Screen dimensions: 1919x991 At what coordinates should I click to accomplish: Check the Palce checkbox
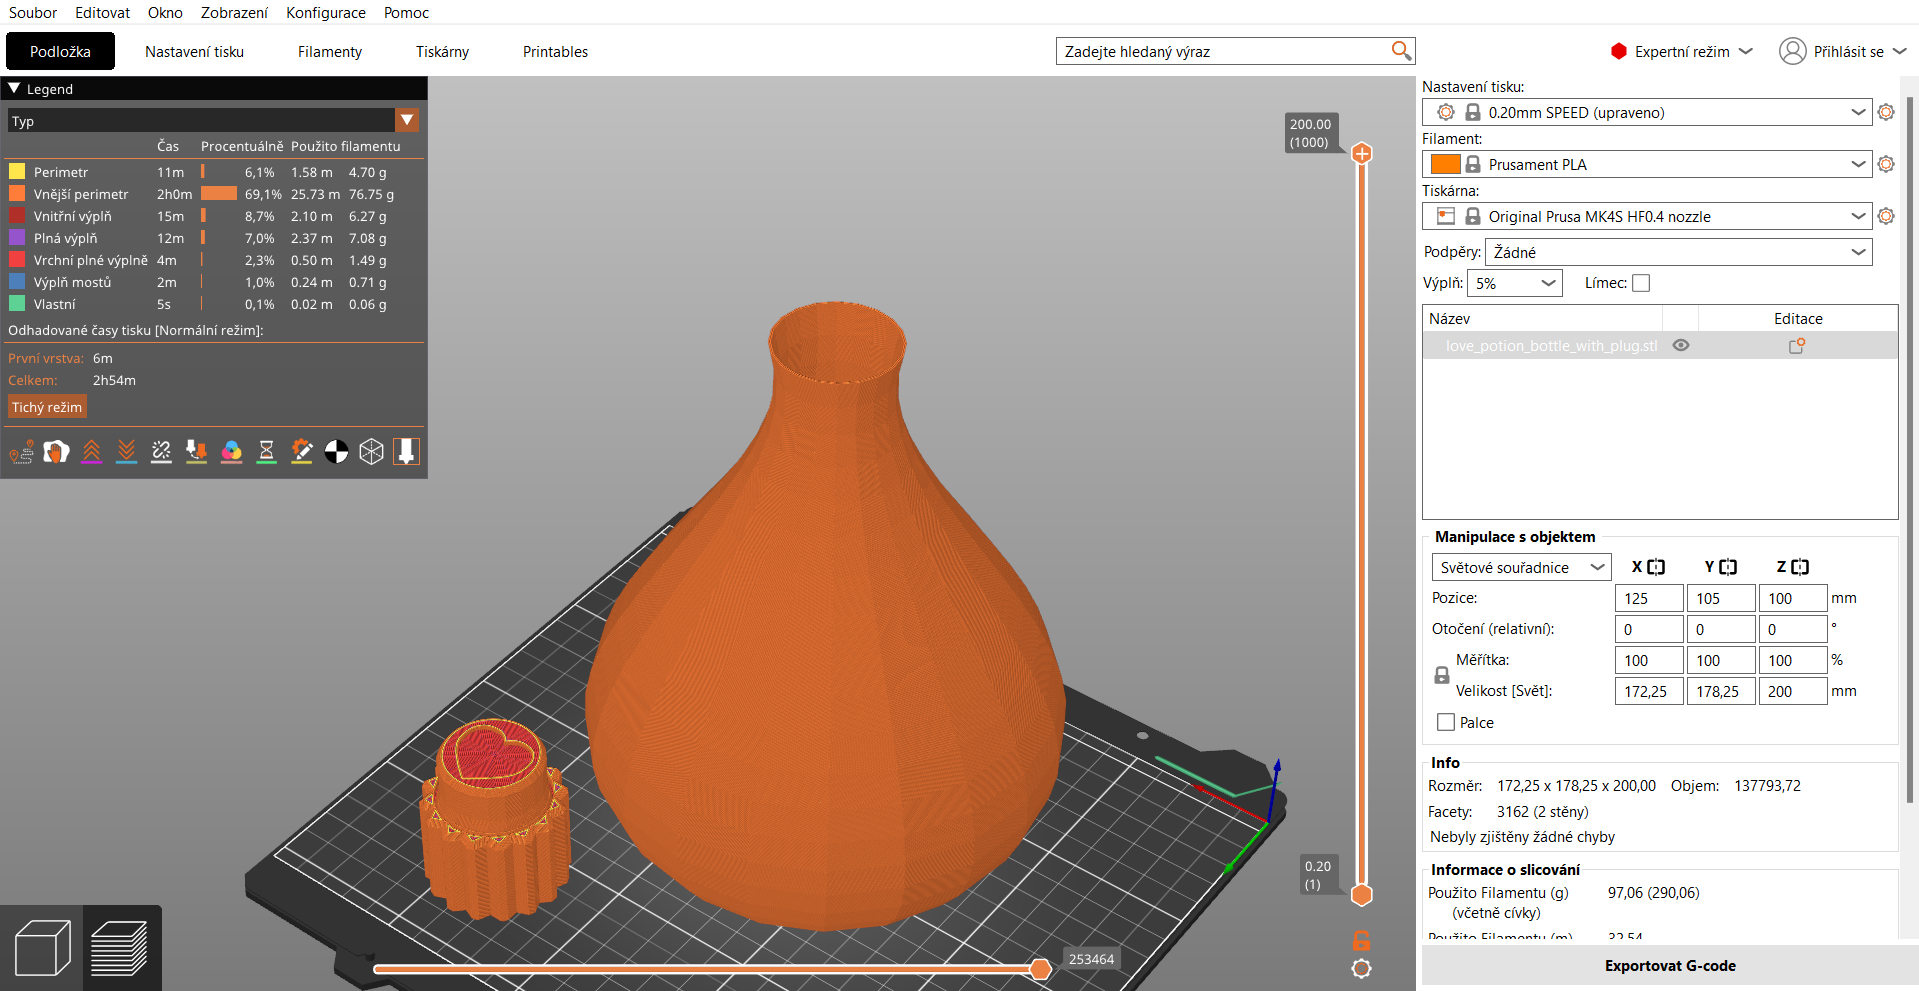1446,722
